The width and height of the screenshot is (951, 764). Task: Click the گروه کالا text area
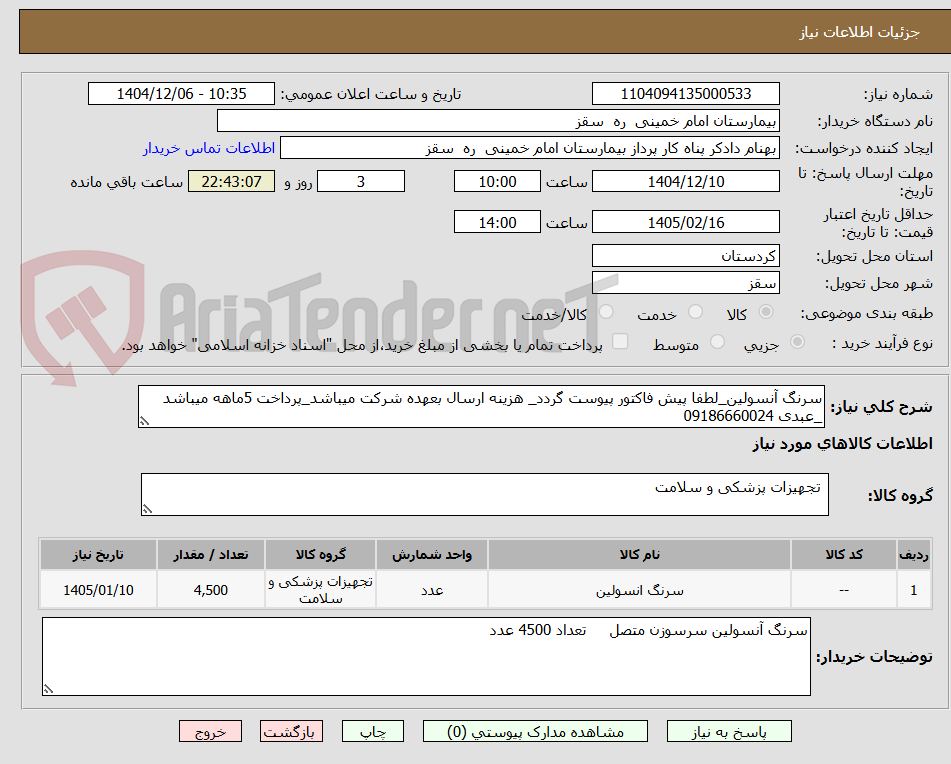485,495
